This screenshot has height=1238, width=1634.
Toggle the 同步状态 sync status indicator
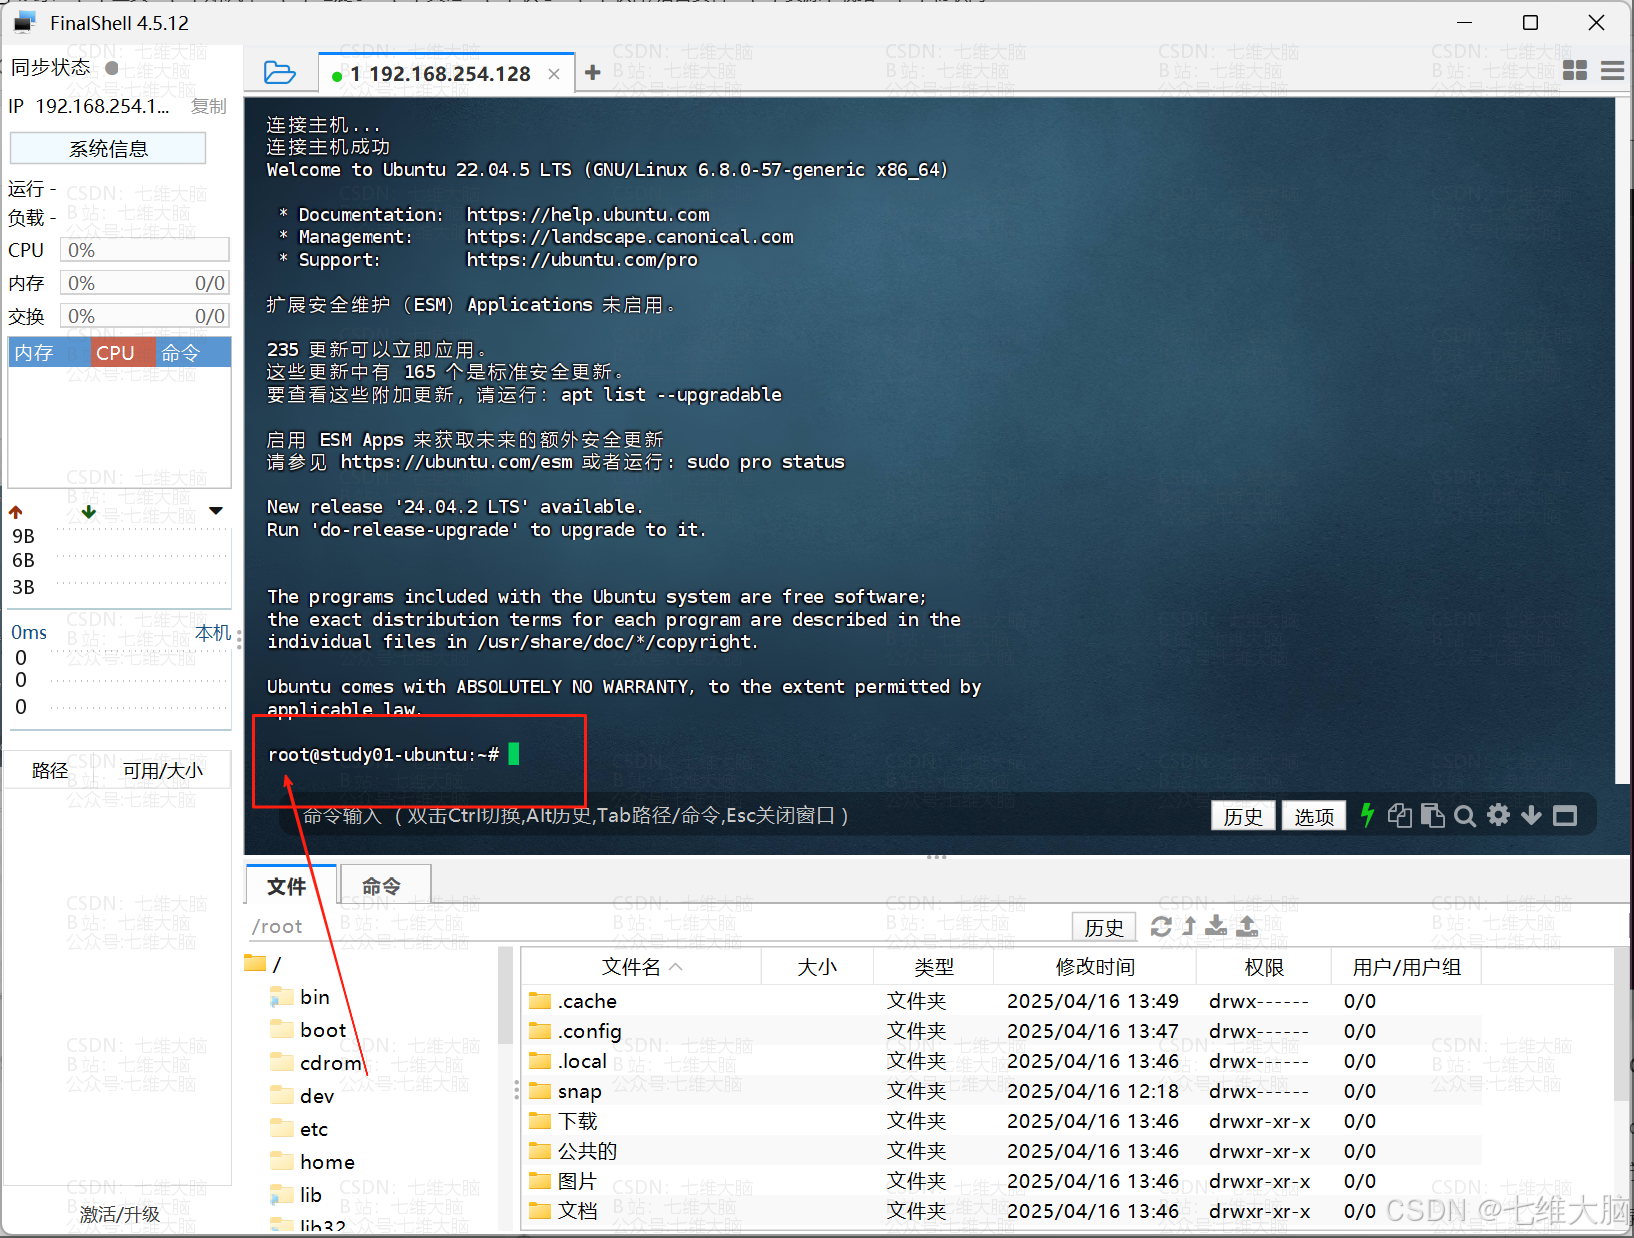coord(112,68)
